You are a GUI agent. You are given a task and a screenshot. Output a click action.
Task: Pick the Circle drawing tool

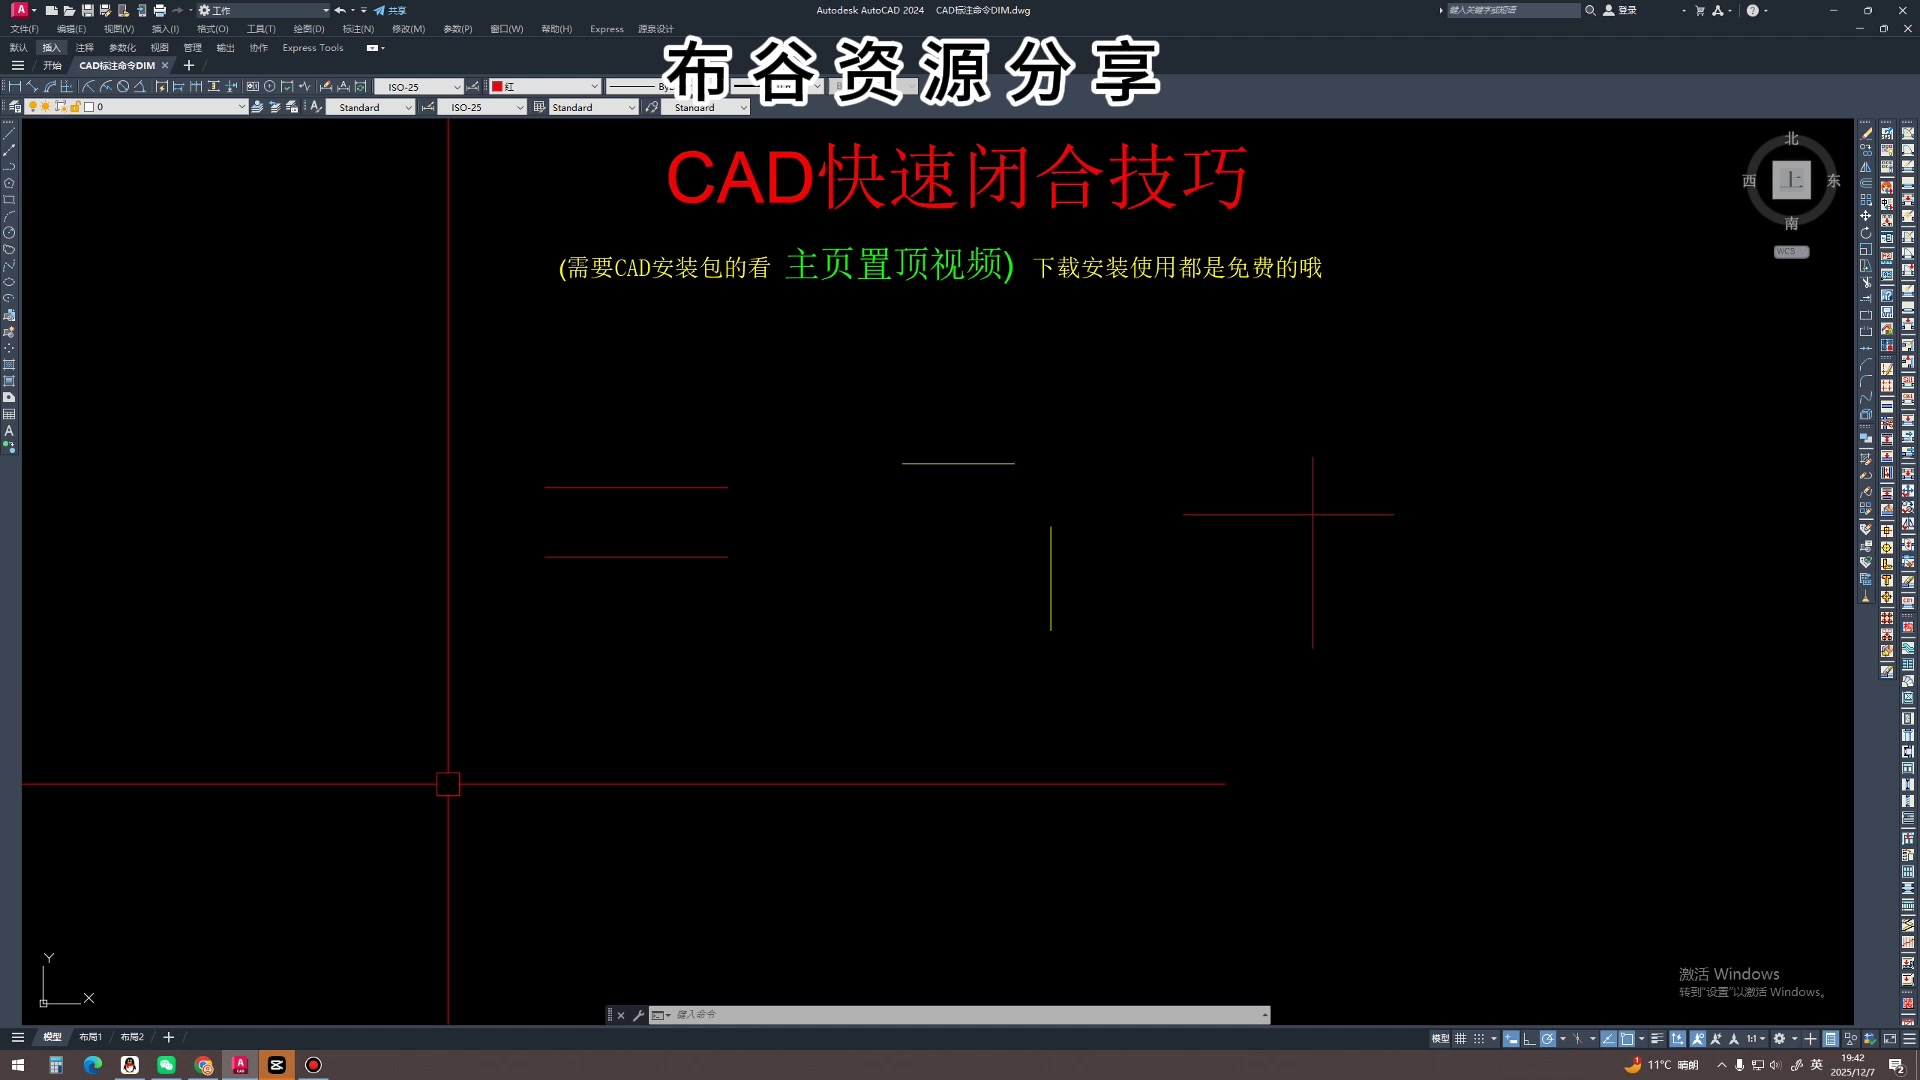click(x=10, y=231)
